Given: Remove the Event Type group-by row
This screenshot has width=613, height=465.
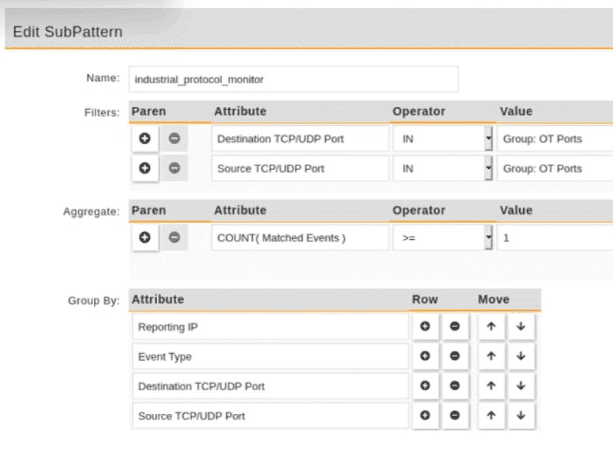Looking at the screenshot, I should click(454, 356).
